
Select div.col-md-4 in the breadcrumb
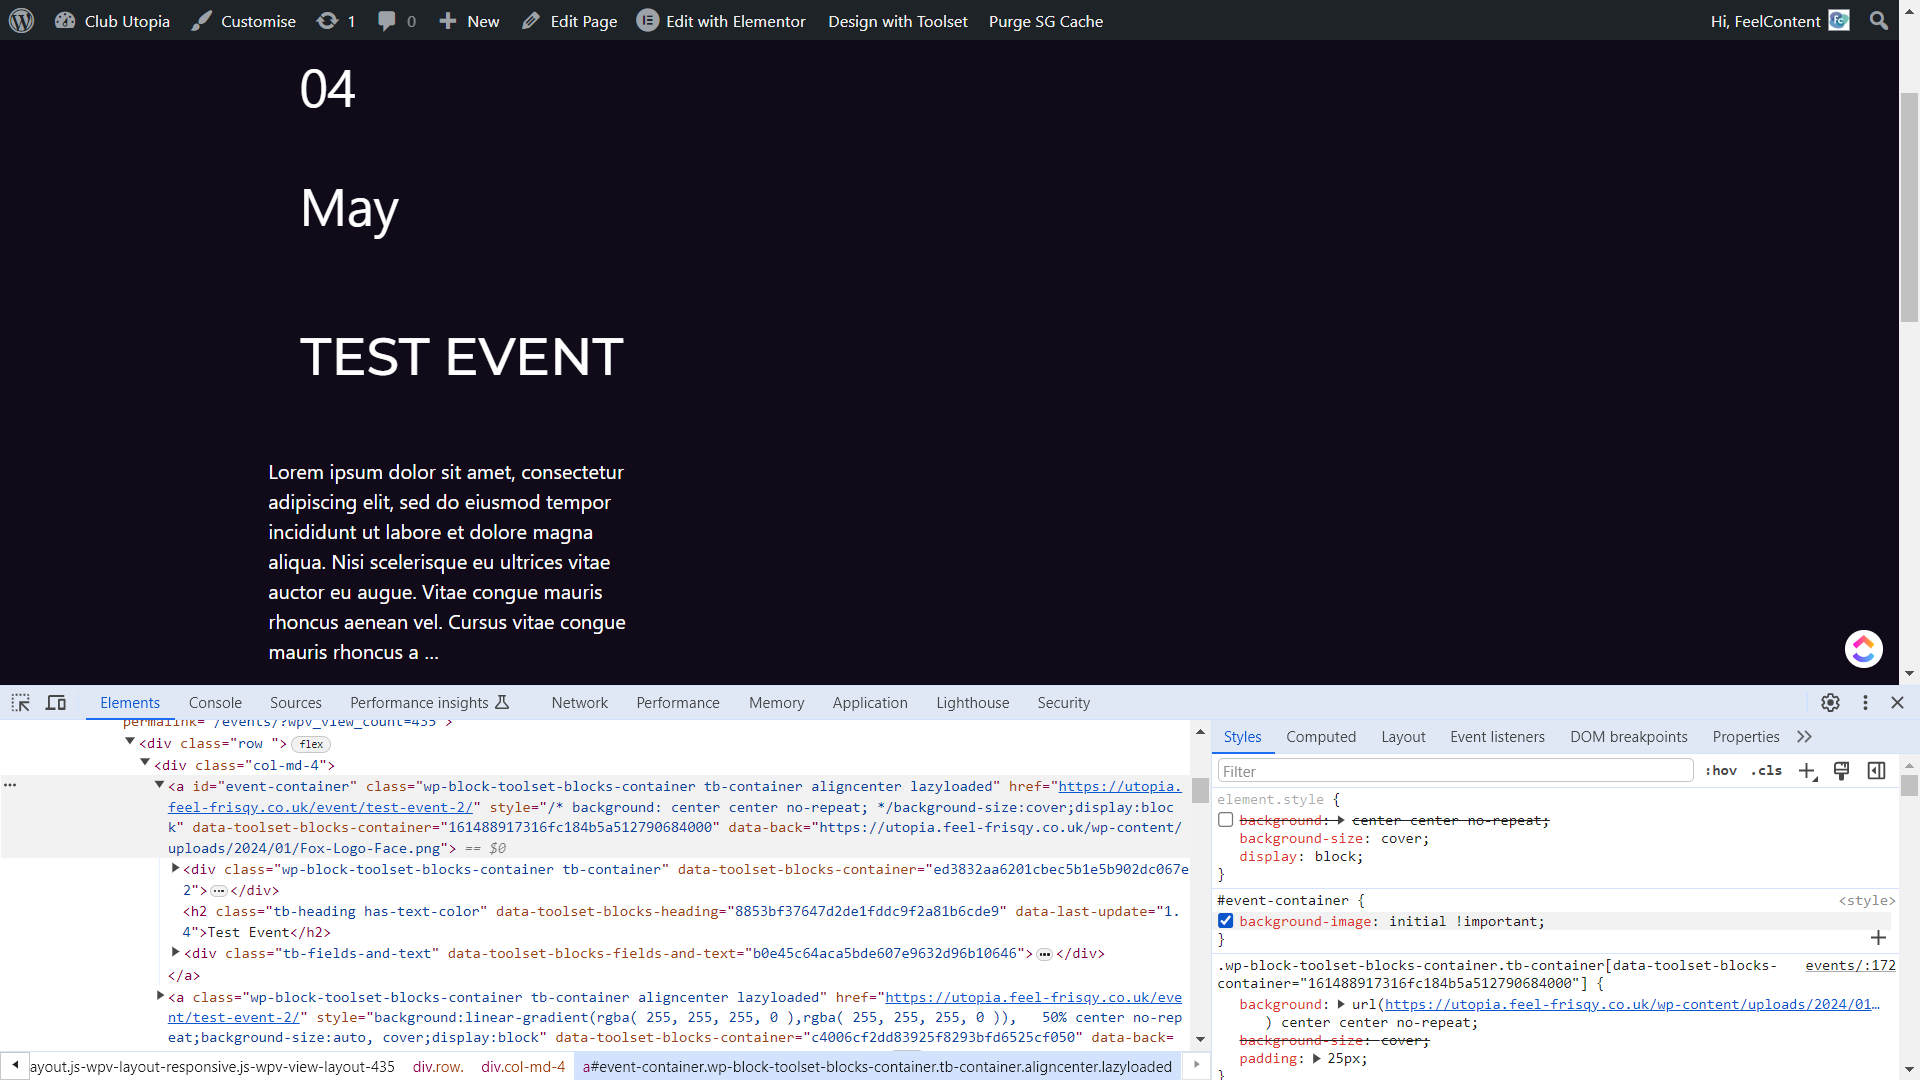[523, 1067]
